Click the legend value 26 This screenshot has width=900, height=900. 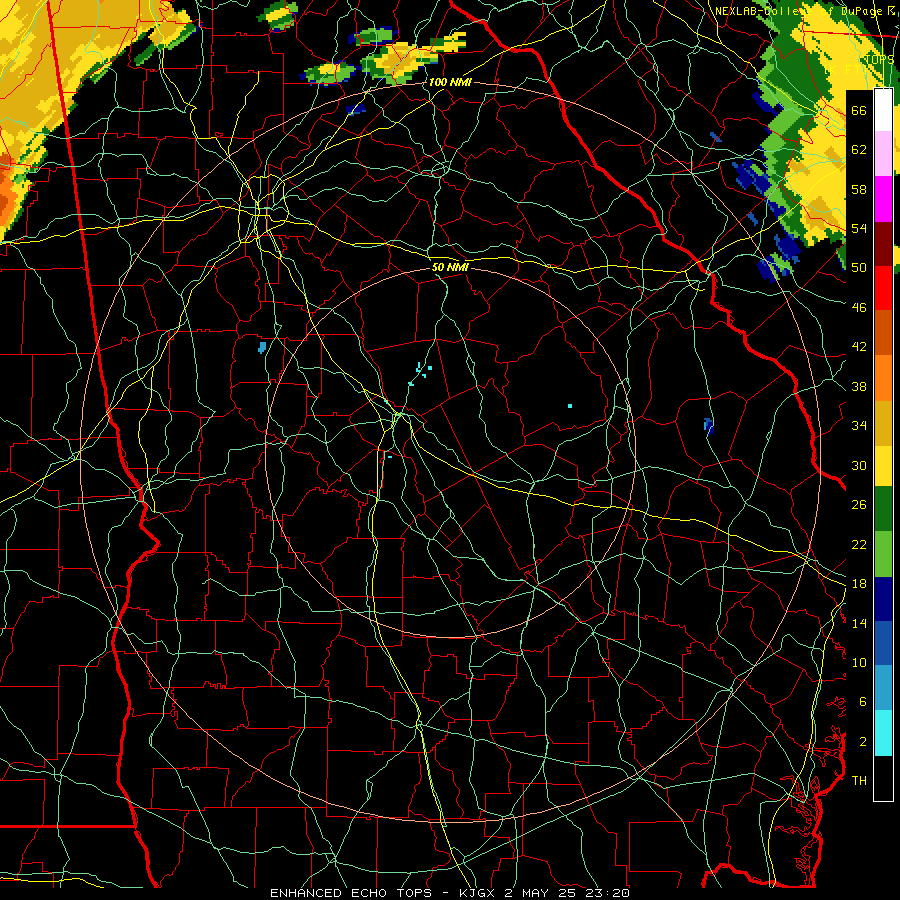tap(859, 505)
